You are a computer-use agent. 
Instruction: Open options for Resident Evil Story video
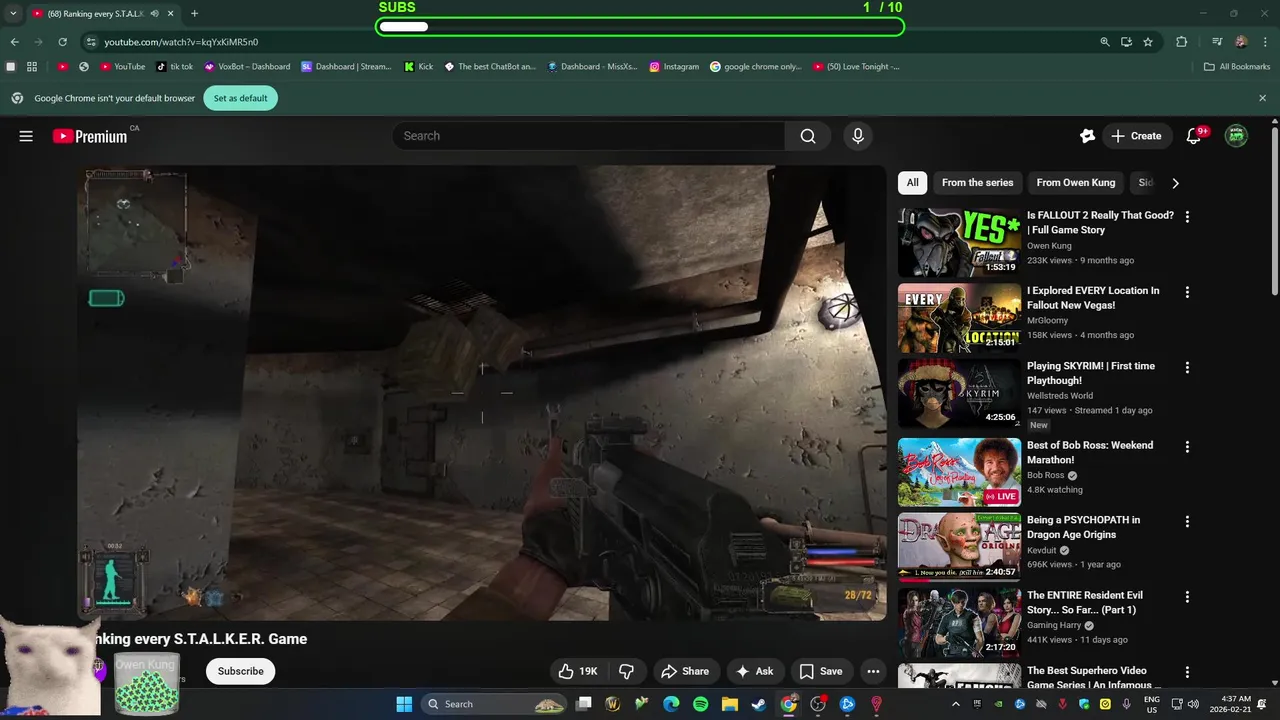point(1187,596)
